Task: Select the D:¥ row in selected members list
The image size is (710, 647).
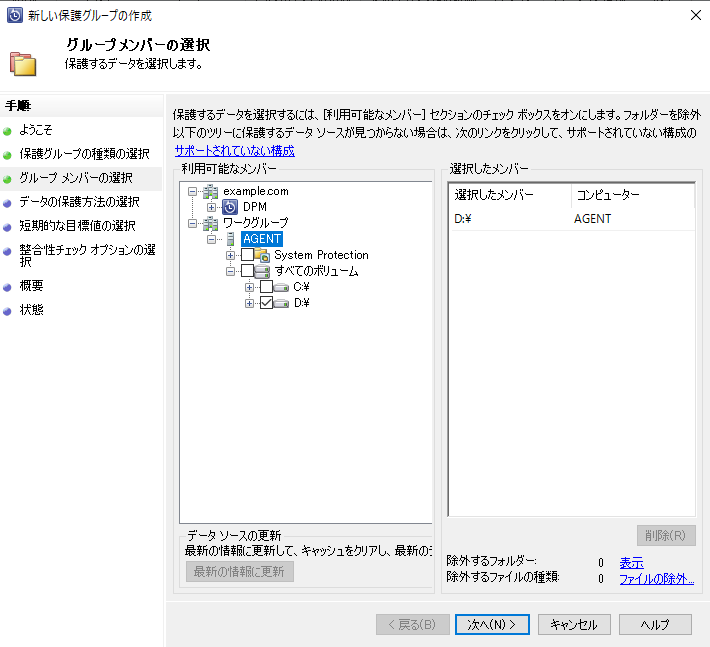Action: coord(571,219)
